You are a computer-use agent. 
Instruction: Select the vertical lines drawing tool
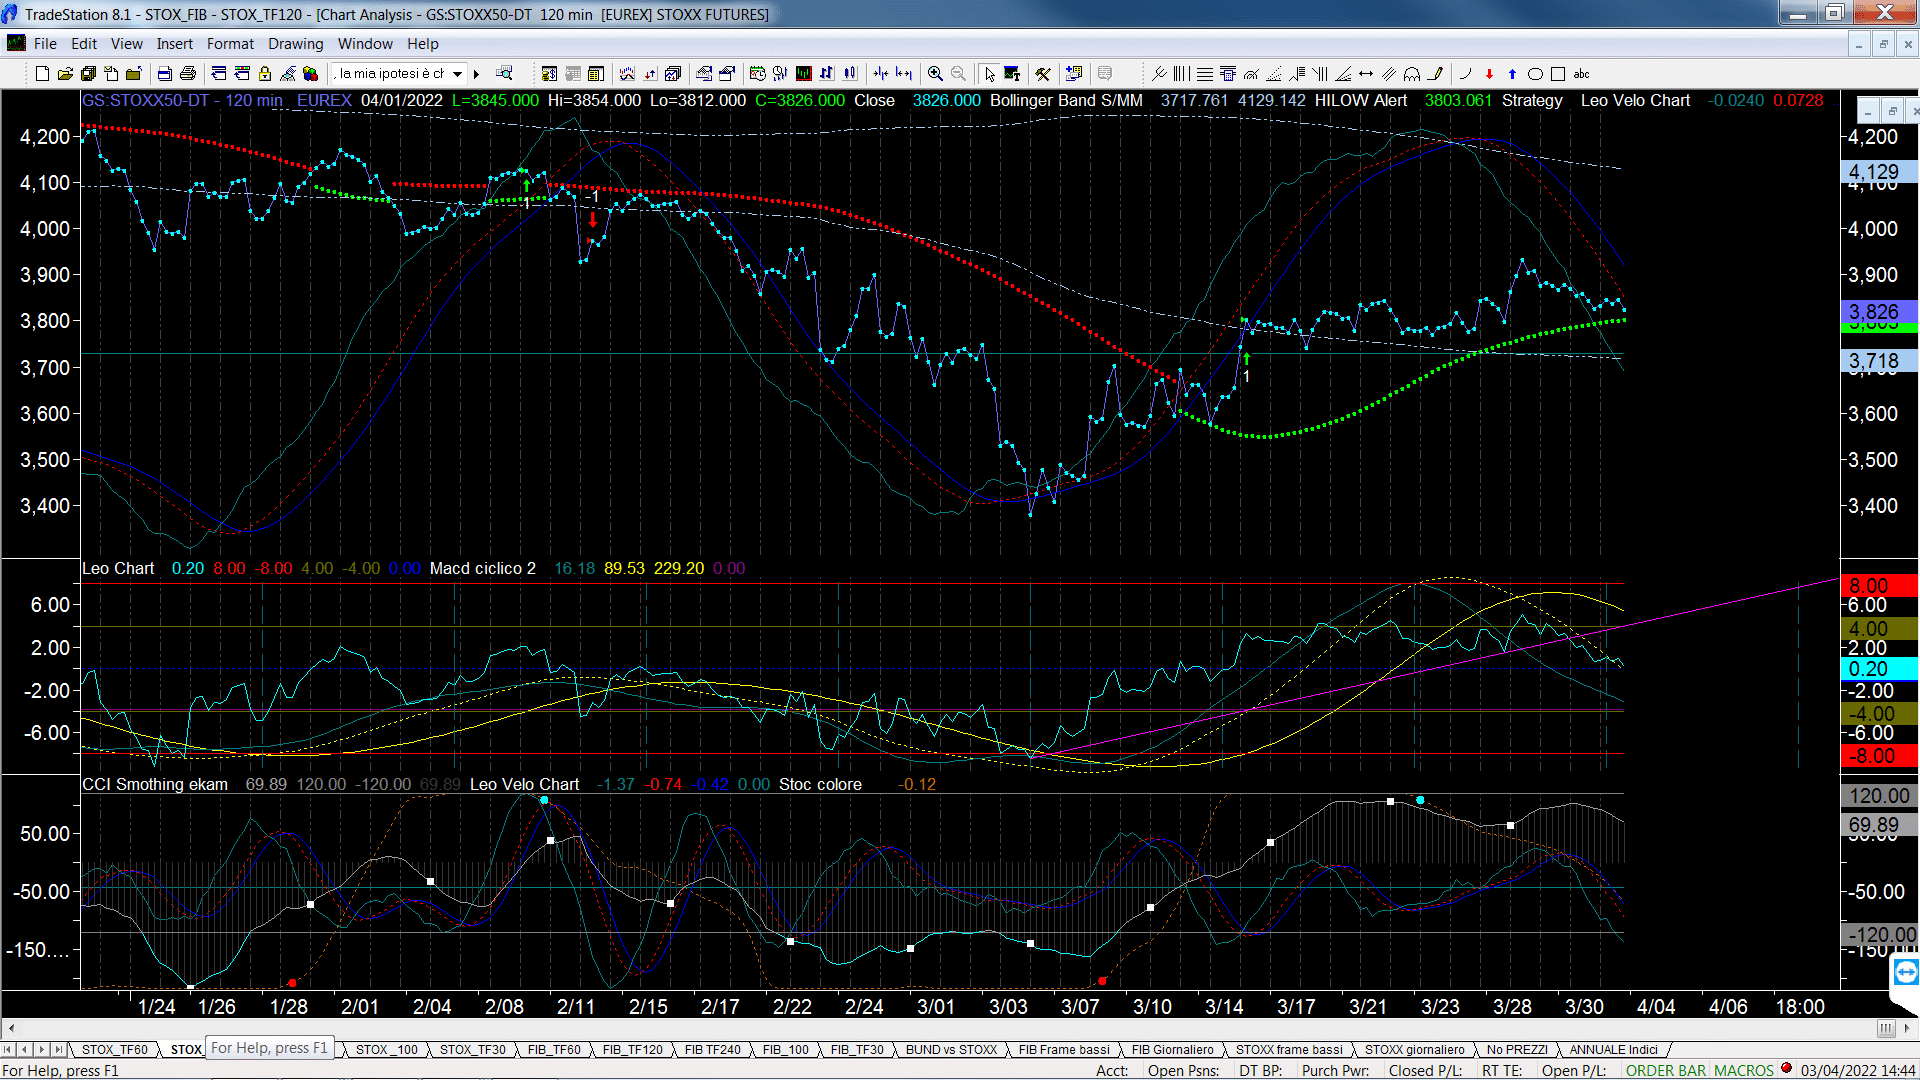[1181, 73]
